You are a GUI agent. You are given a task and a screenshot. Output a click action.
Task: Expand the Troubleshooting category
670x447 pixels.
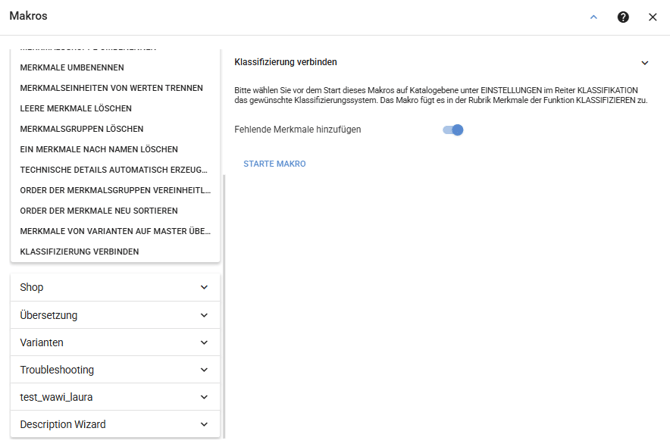tap(114, 370)
